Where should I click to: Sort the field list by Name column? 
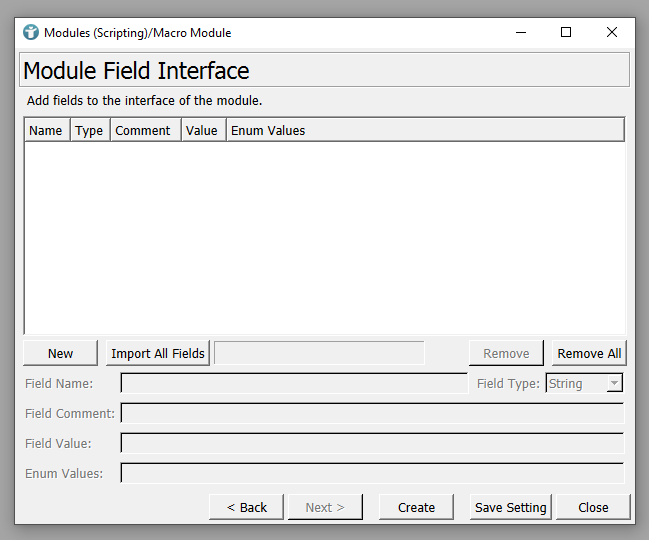pos(46,130)
